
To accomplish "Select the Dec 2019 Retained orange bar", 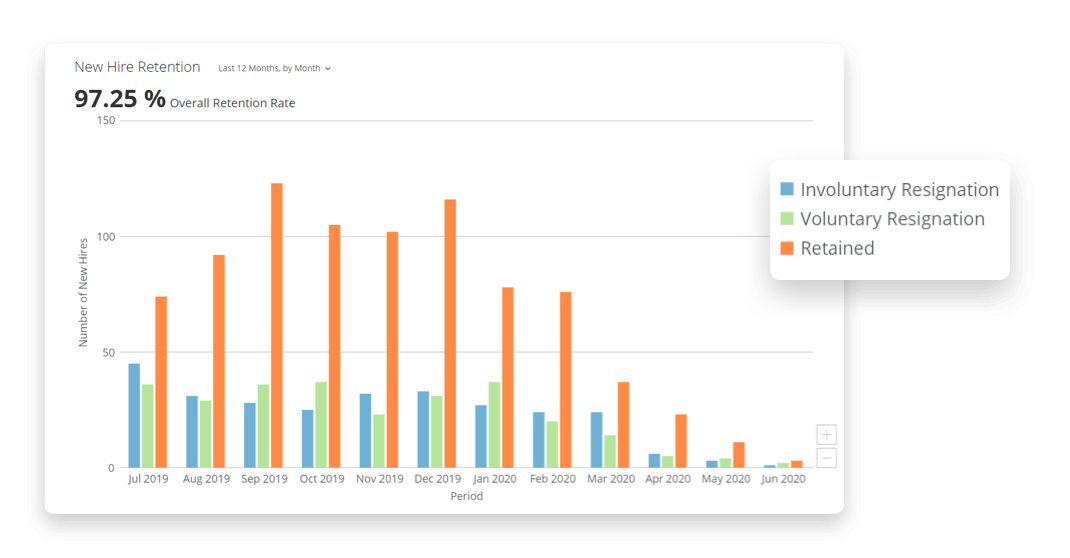I will pyautogui.click(x=450, y=333).
